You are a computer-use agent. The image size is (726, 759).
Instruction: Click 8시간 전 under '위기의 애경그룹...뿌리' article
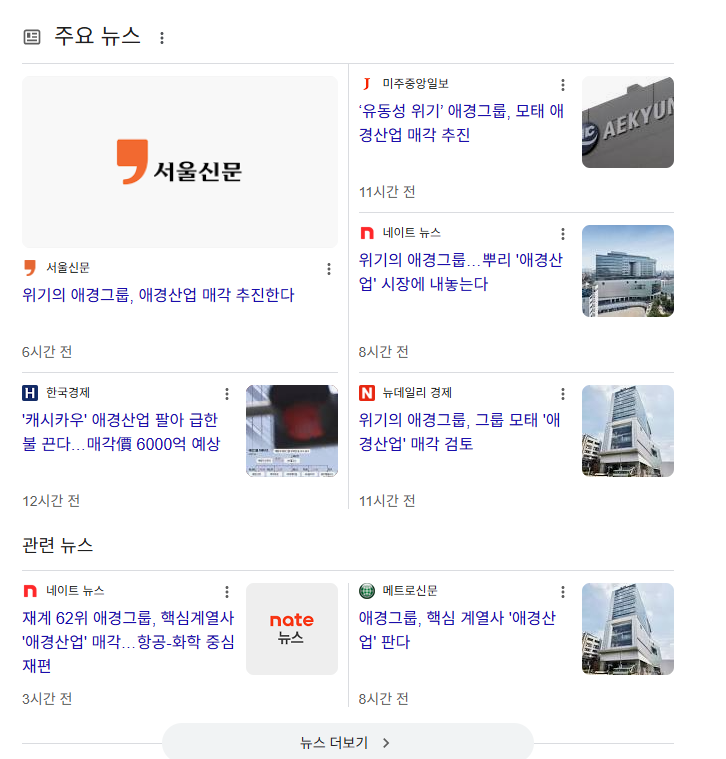point(383,352)
